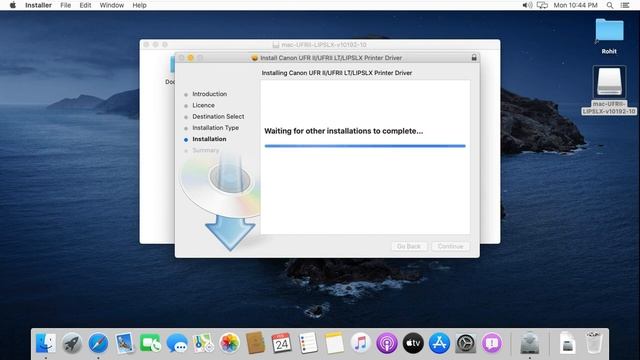Click 'Waiting for other installations to complete...' text
Screen dimensions: 640x360
[x=344, y=131]
